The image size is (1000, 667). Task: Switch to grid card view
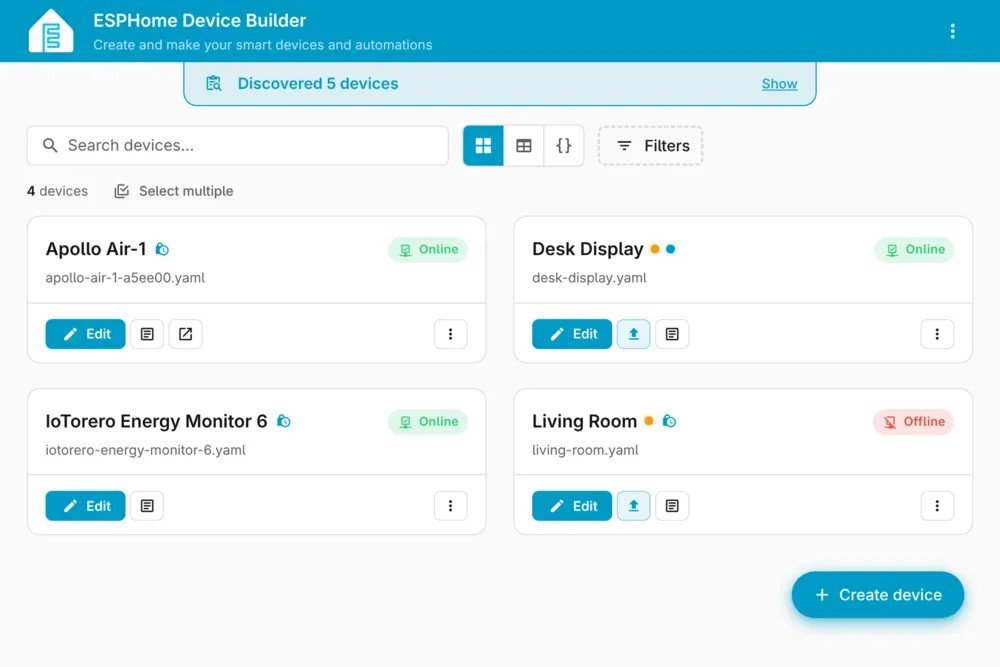483,145
